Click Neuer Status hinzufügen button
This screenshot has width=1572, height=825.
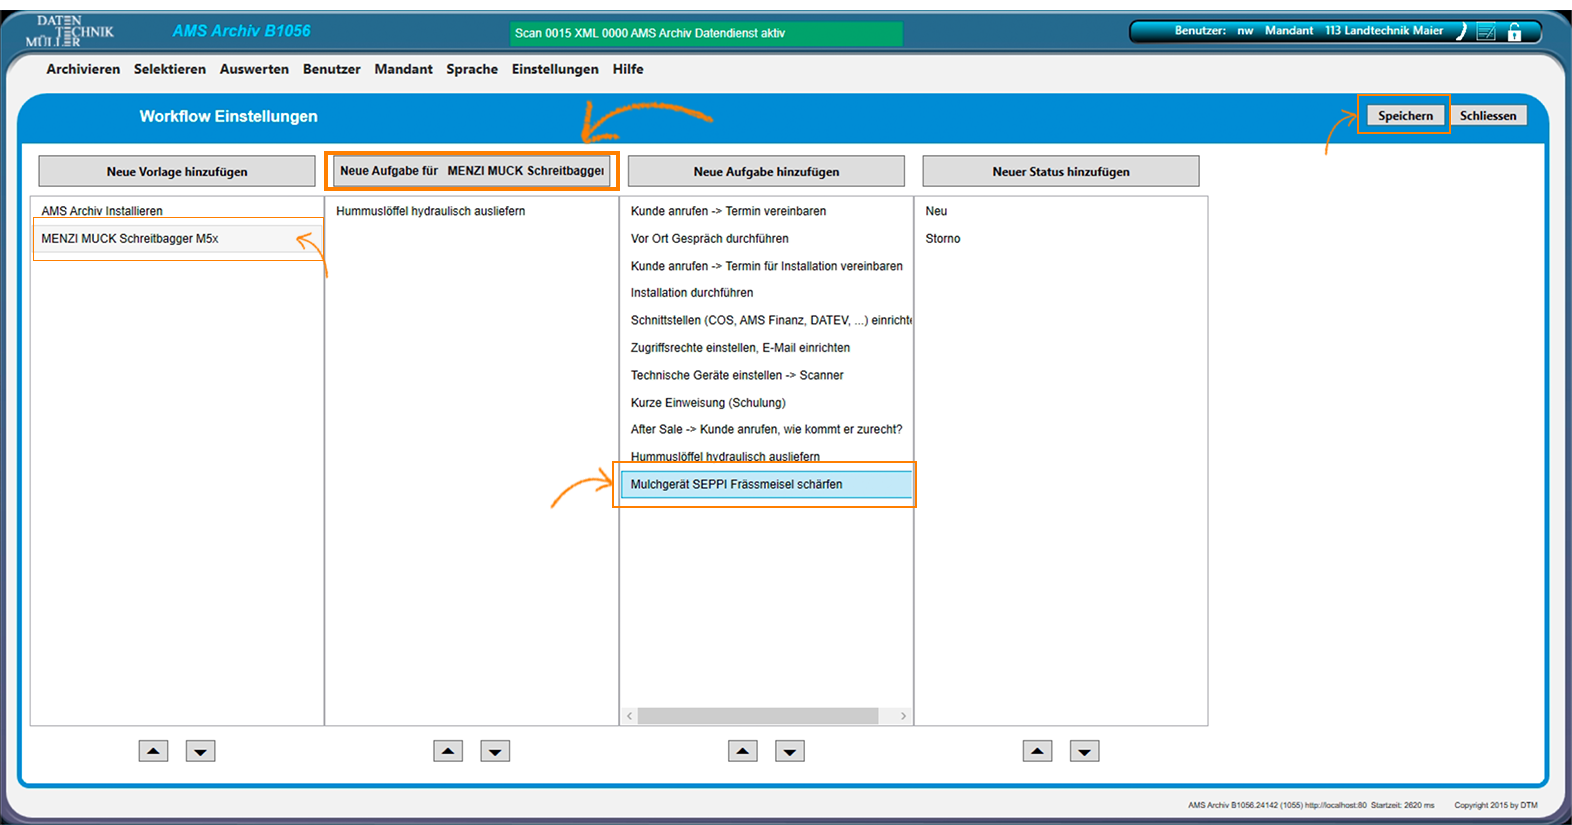(1061, 171)
